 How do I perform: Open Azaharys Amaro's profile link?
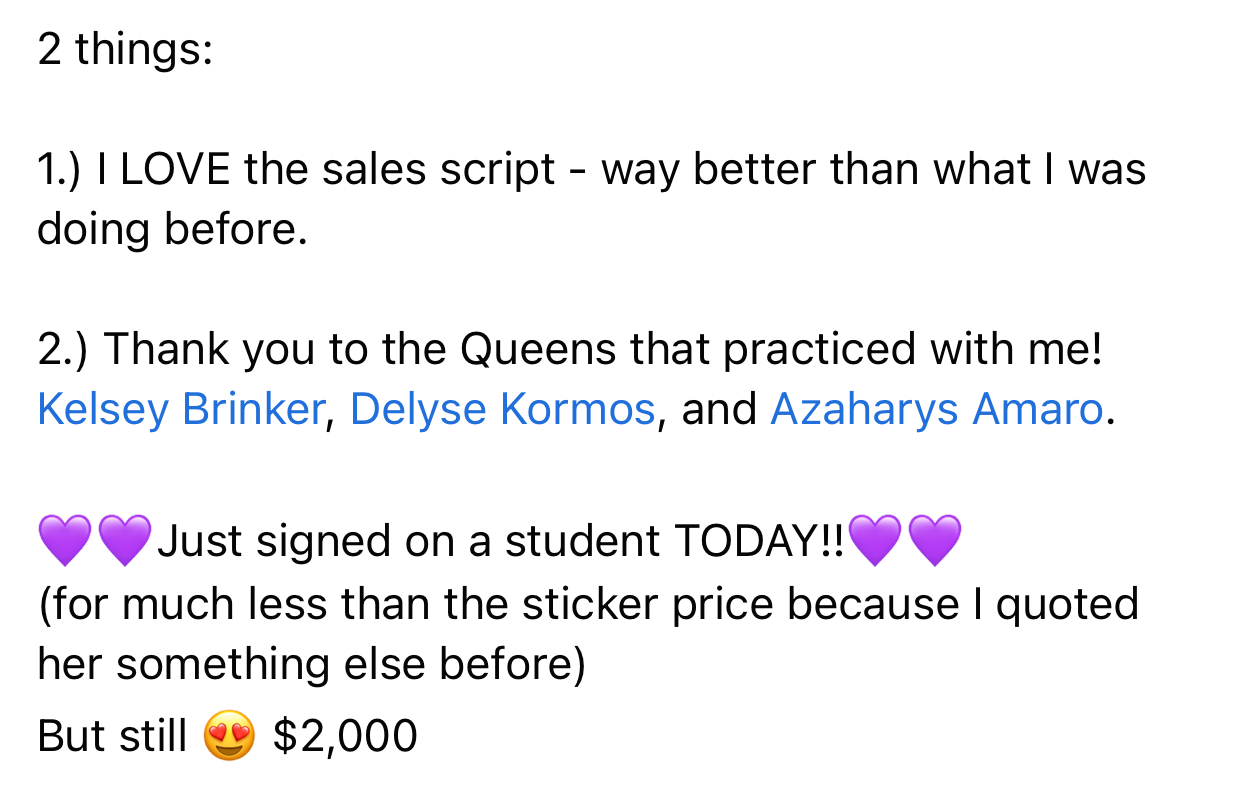pos(936,410)
